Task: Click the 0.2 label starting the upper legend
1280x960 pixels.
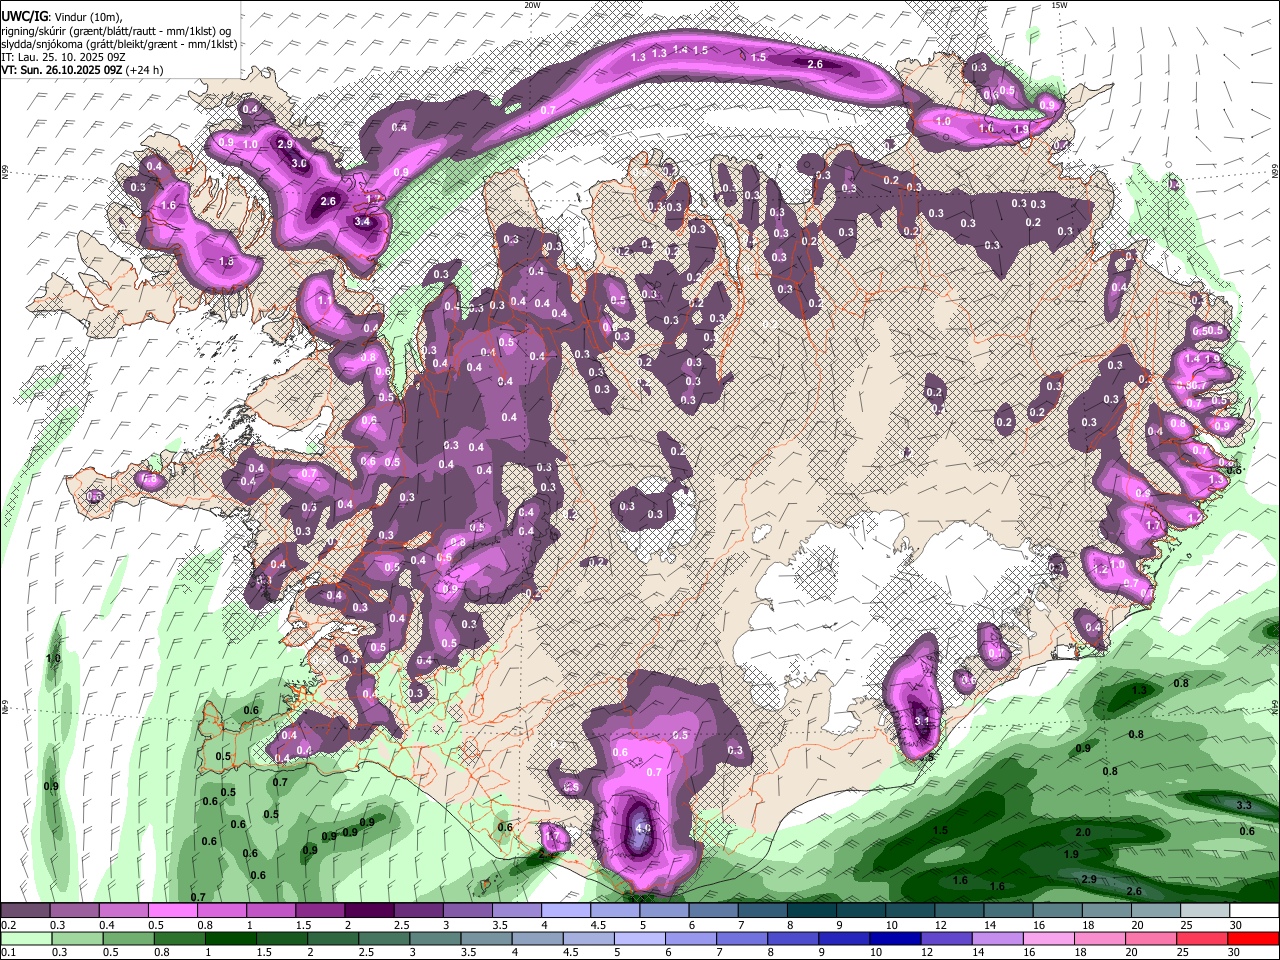Action: 8,925
